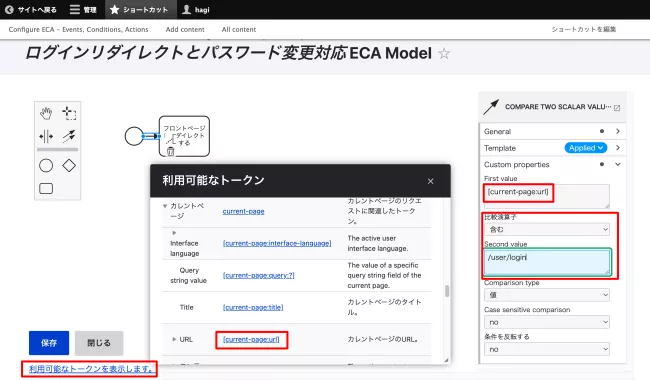Viewport: 650px width, 380px height.
Task: Click the [current-page:url] token link
Action: point(251,339)
